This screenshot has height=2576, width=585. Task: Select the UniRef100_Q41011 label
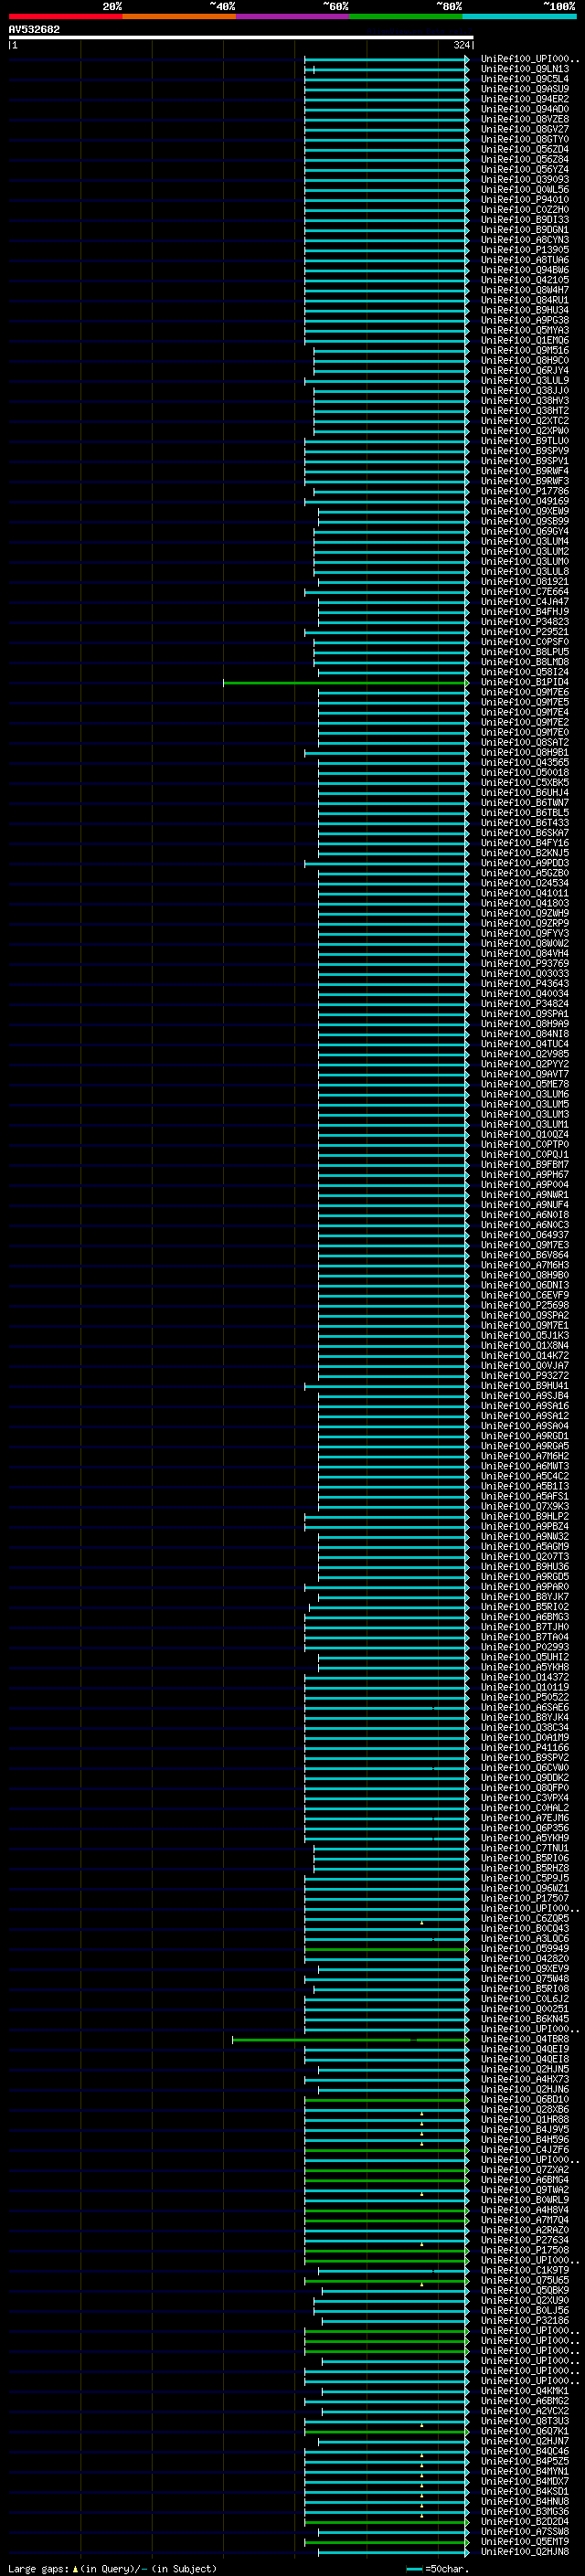tap(524, 894)
